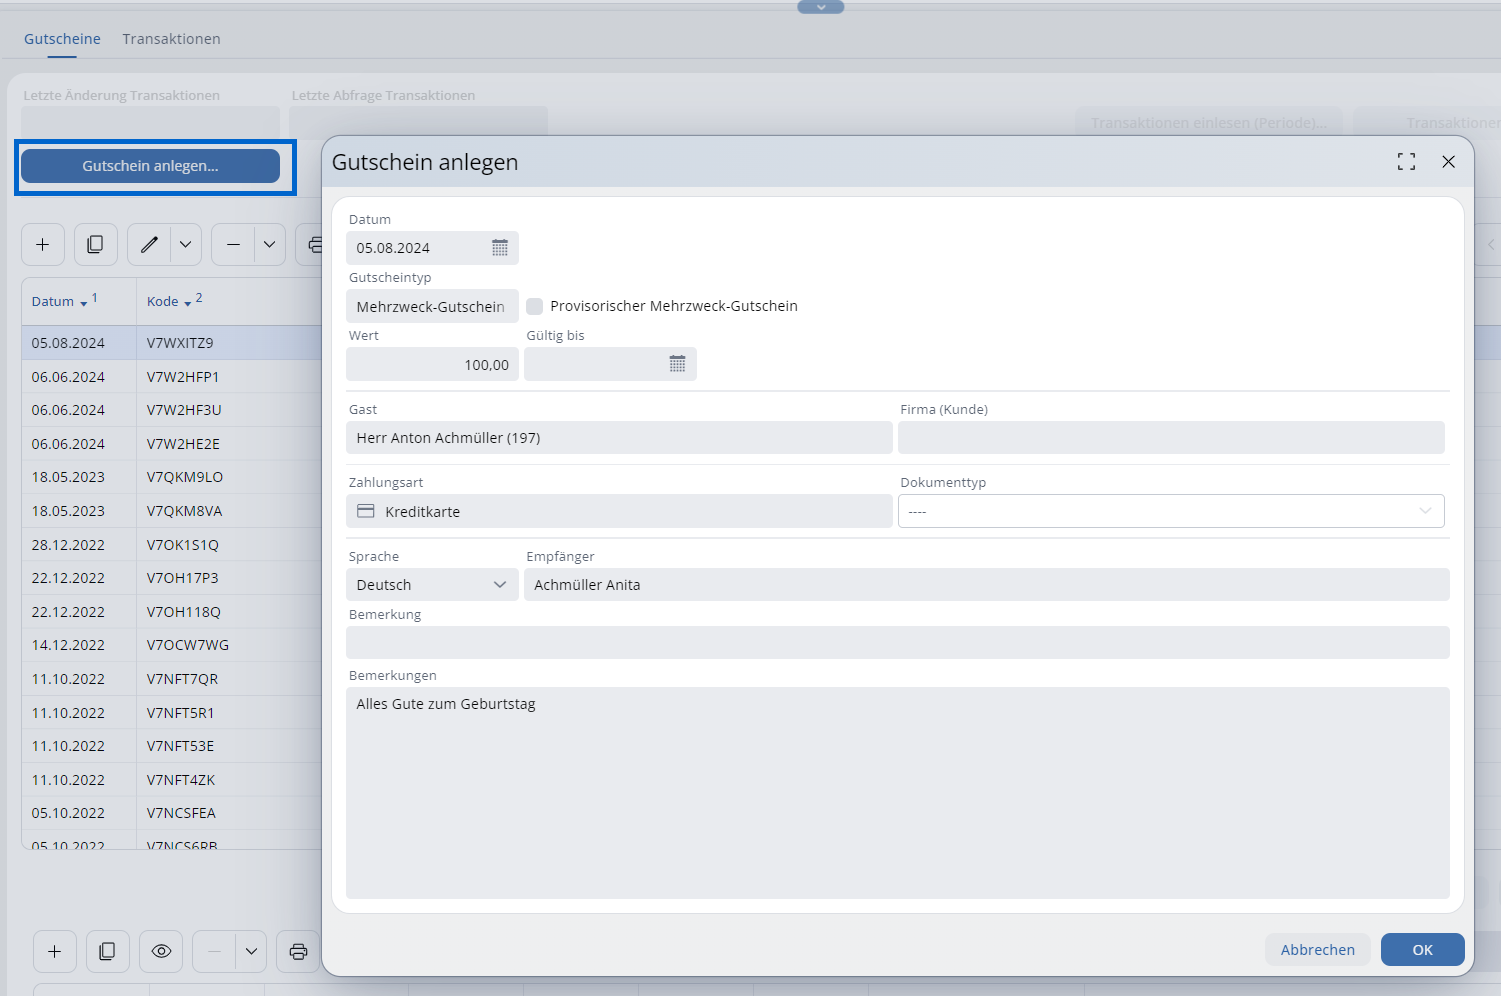Sort the table by Kode column header
The height and width of the screenshot is (996, 1501).
[163, 301]
